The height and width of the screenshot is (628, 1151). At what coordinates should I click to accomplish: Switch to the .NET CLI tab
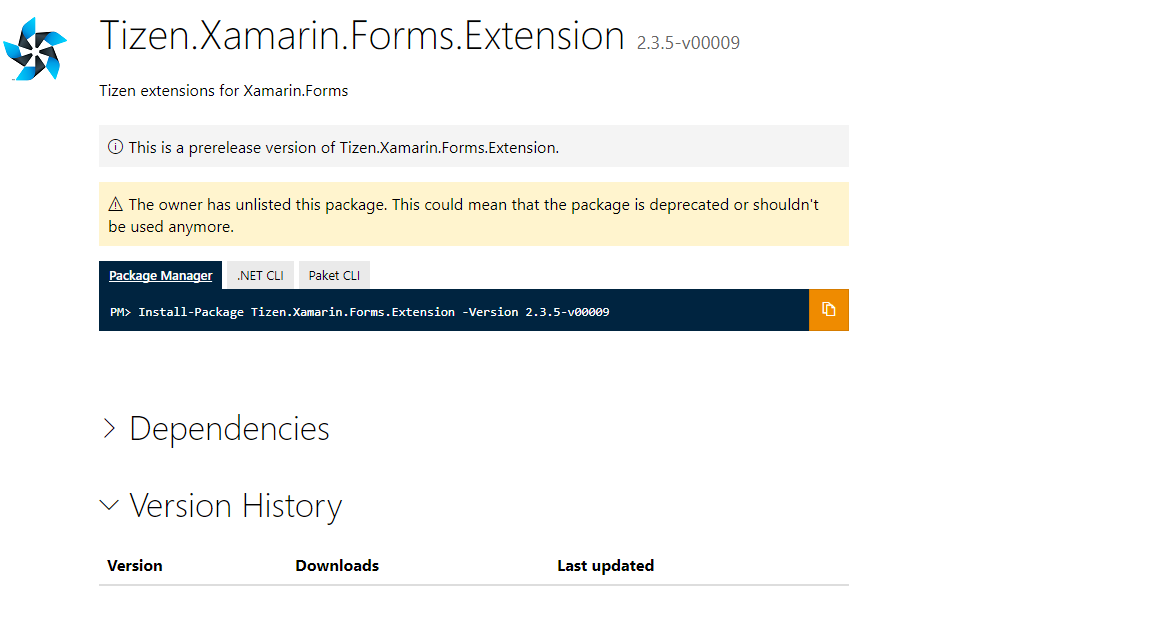click(260, 276)
